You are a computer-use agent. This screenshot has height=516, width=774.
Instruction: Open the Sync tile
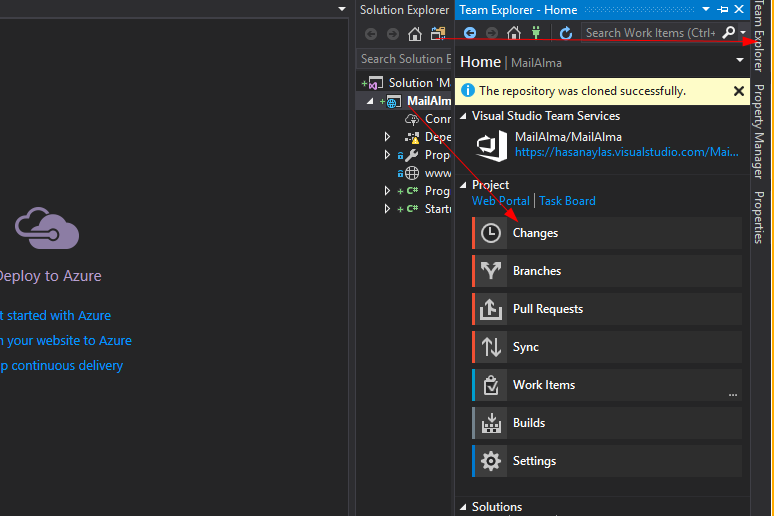(607, 347)
